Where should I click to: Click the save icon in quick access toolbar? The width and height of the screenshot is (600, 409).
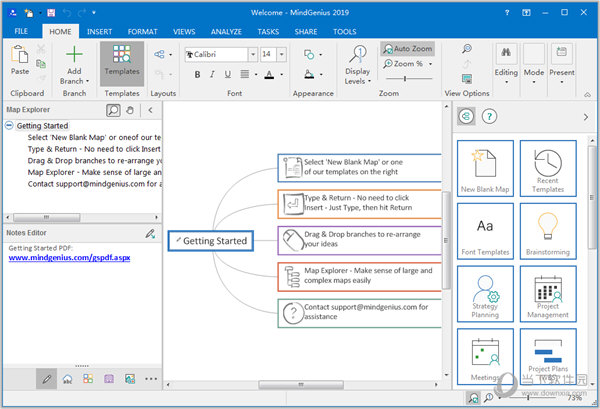[x=51, y=13]
